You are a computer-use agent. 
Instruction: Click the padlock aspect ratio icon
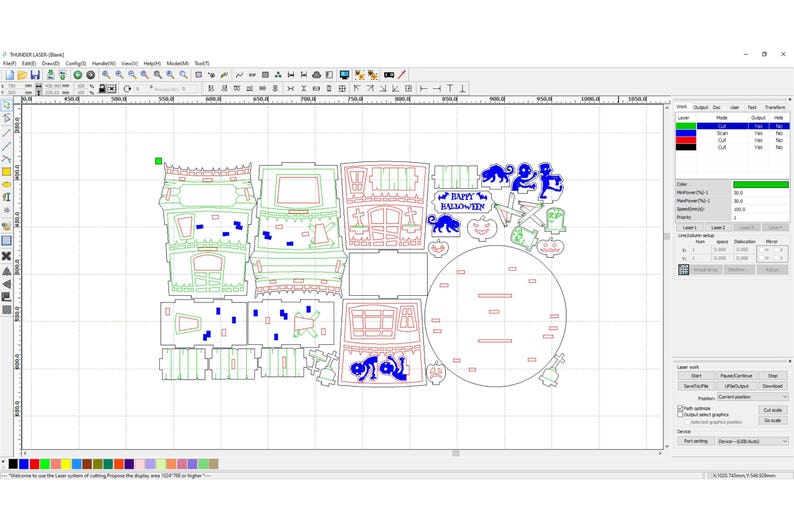point(102,89)
